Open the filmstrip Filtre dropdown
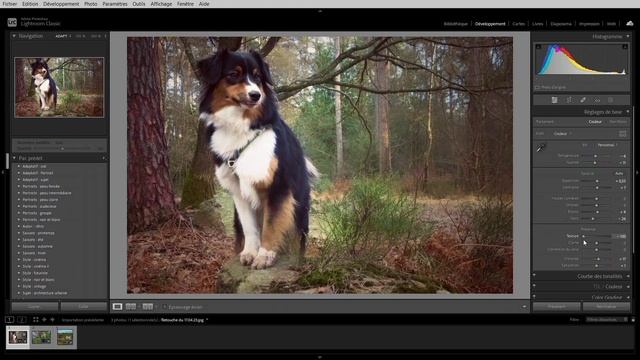 point(607,320)
